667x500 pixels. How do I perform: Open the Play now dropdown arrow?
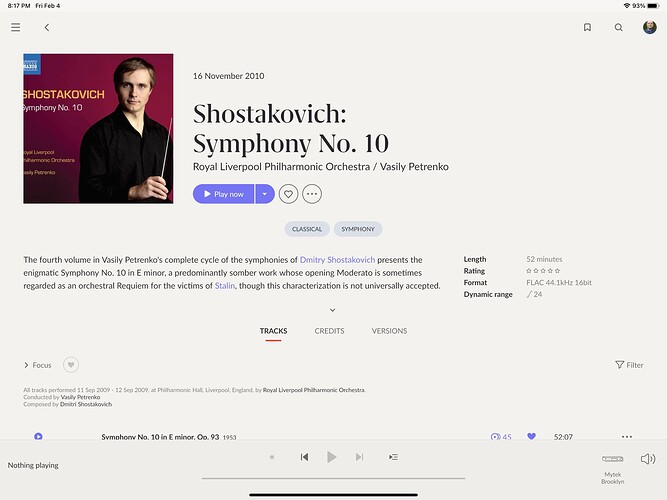[265, 194]
